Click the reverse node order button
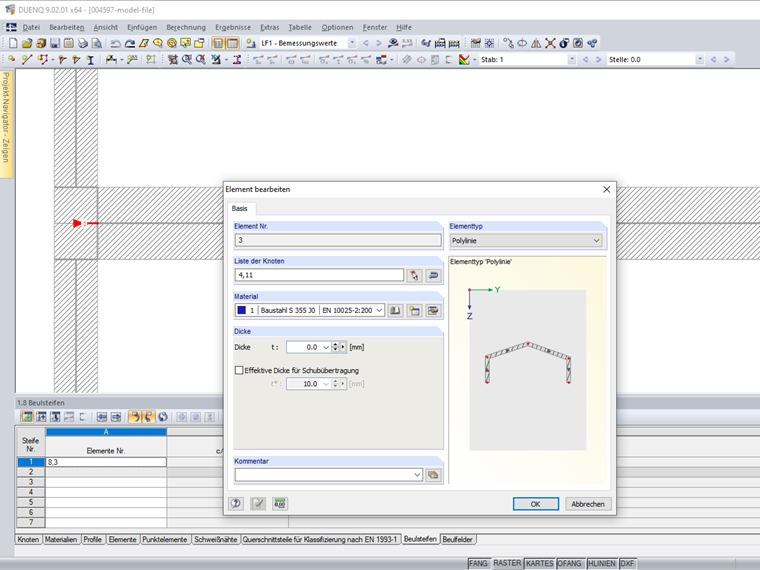 tap(433, 275)
